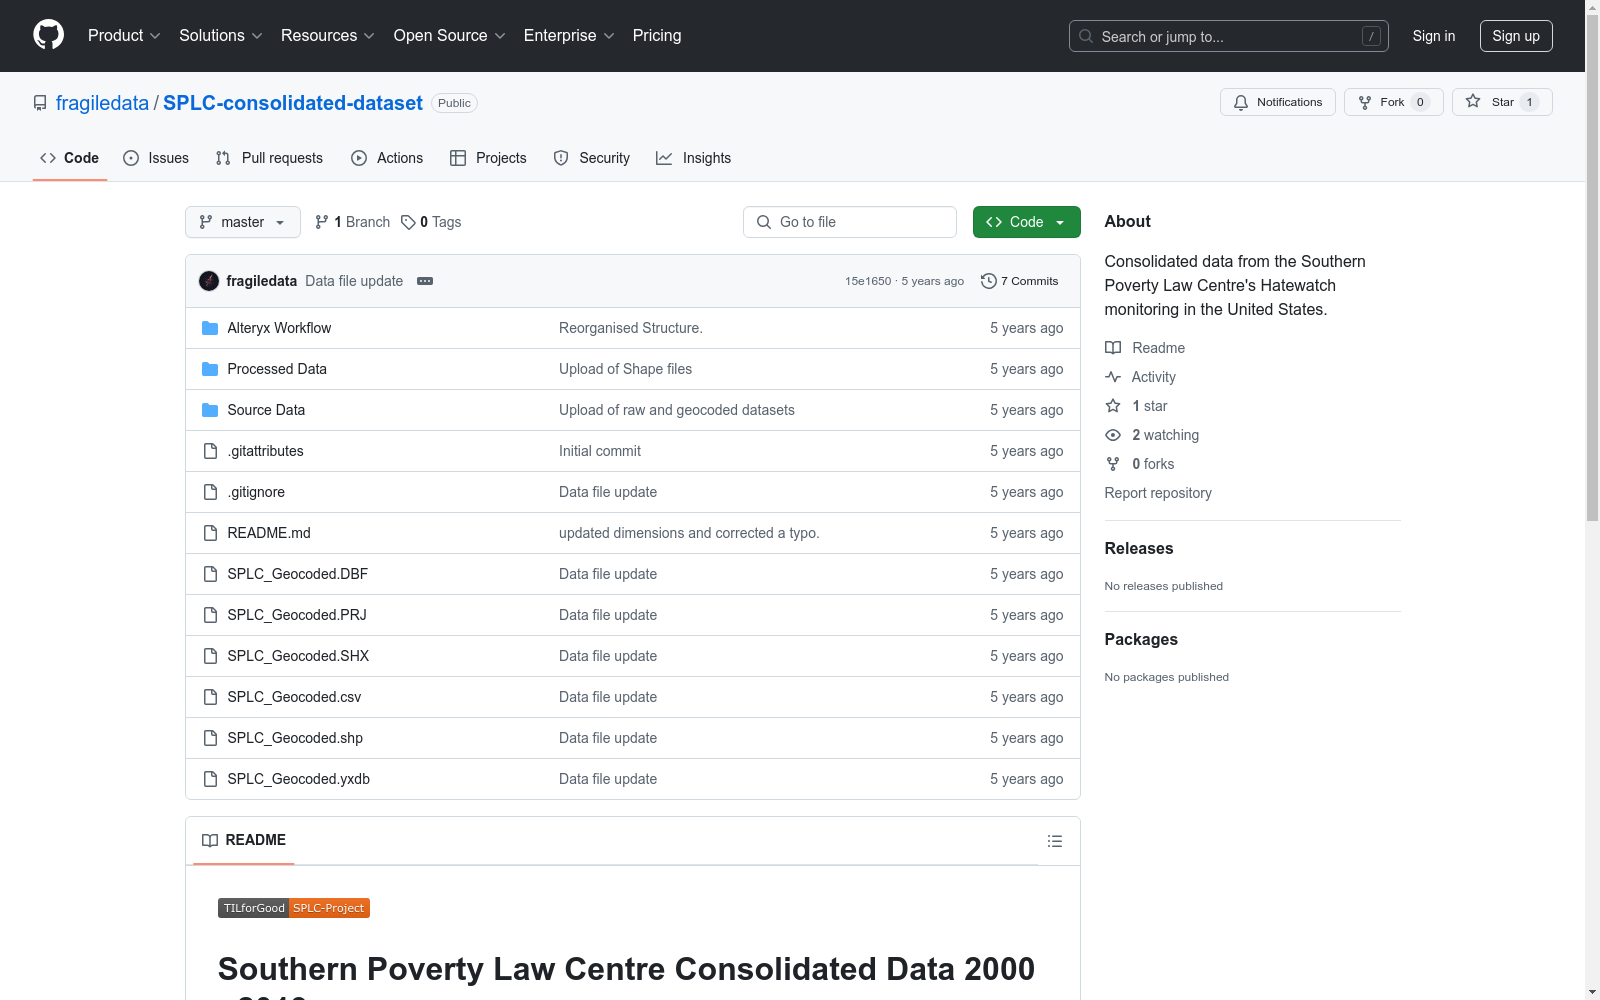Click the Source Data folder icon
This screenshot has width=1600, height=1000.
click(210, 410)
